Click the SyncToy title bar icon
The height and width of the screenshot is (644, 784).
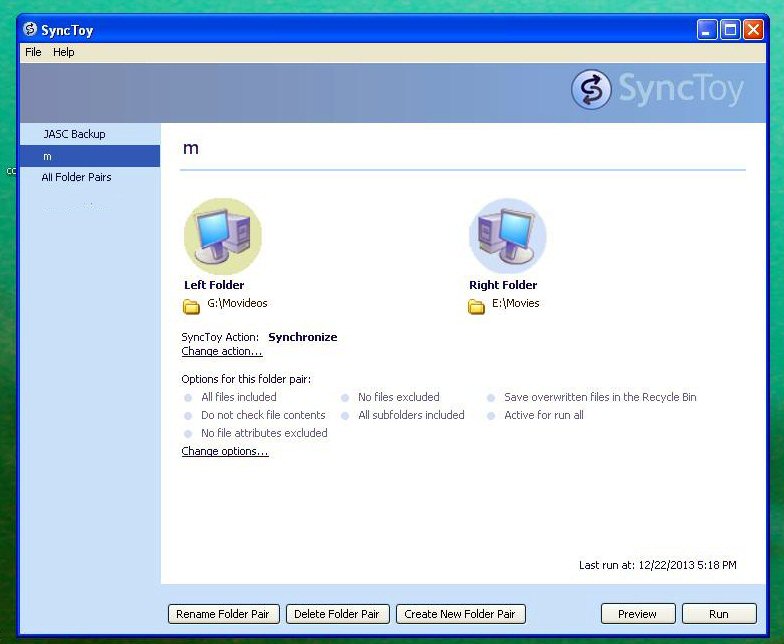point(30,29)
